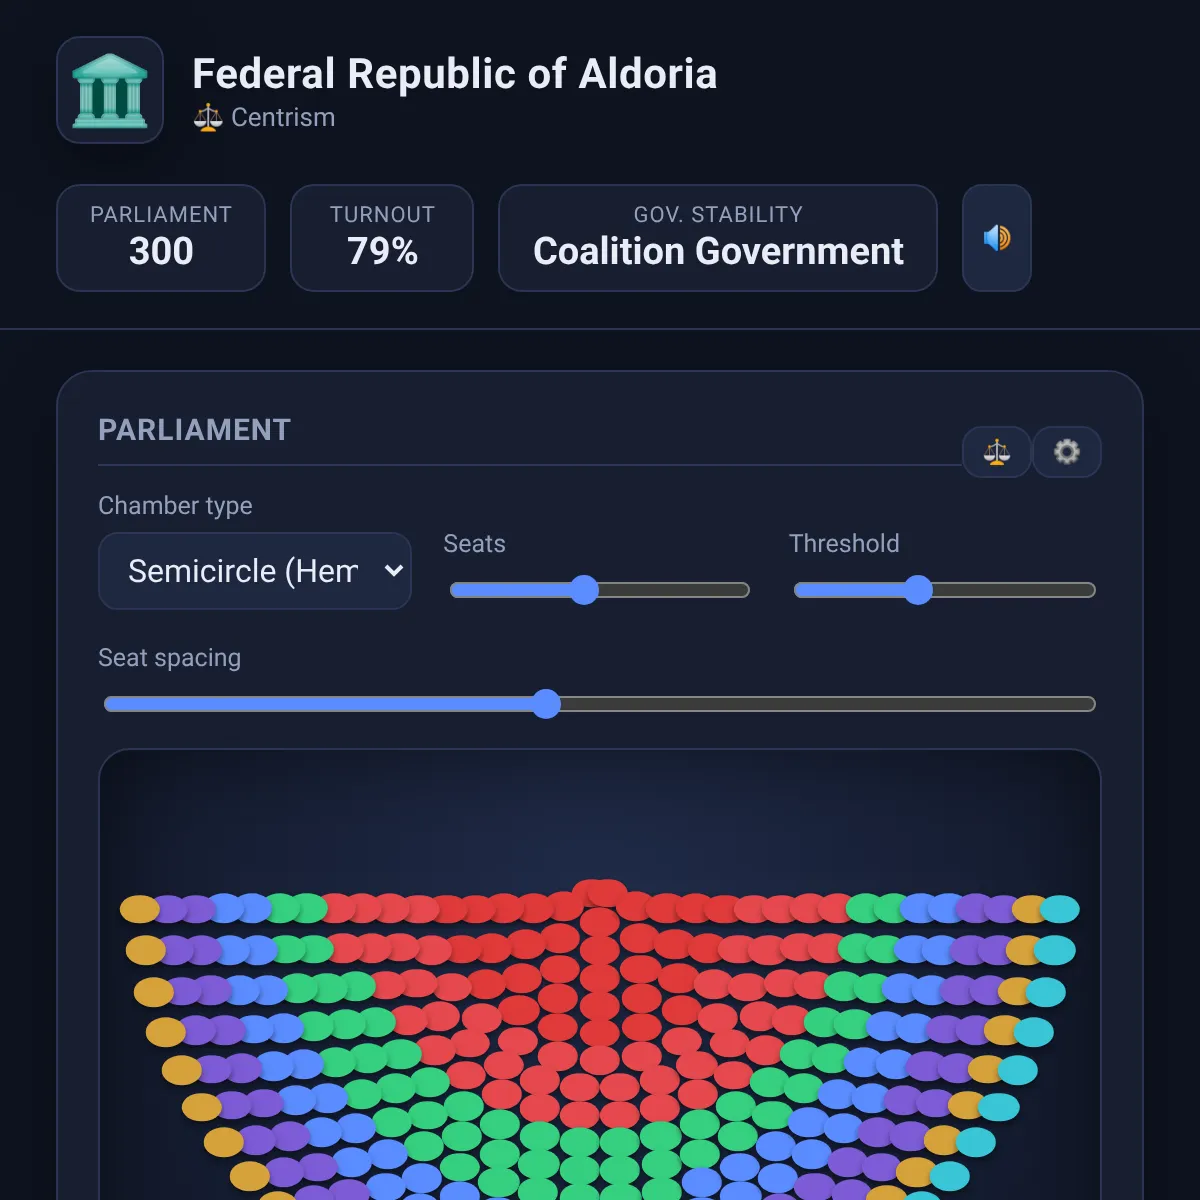Click the Centrism ideology label
The height and width of the screenshot is (1200, 1200).
pos(283,118)
